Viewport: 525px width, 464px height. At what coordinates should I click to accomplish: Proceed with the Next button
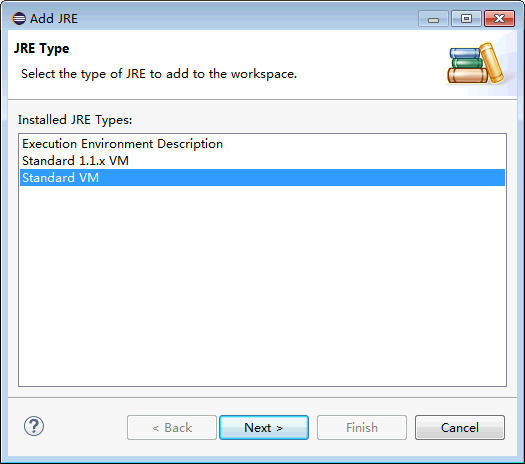click(264, 428)
